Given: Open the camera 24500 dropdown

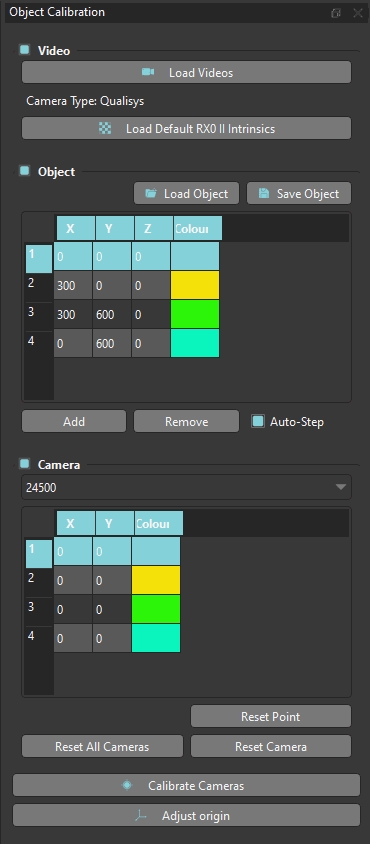Looking at the screenshot, I should click(x=186, y=487).
